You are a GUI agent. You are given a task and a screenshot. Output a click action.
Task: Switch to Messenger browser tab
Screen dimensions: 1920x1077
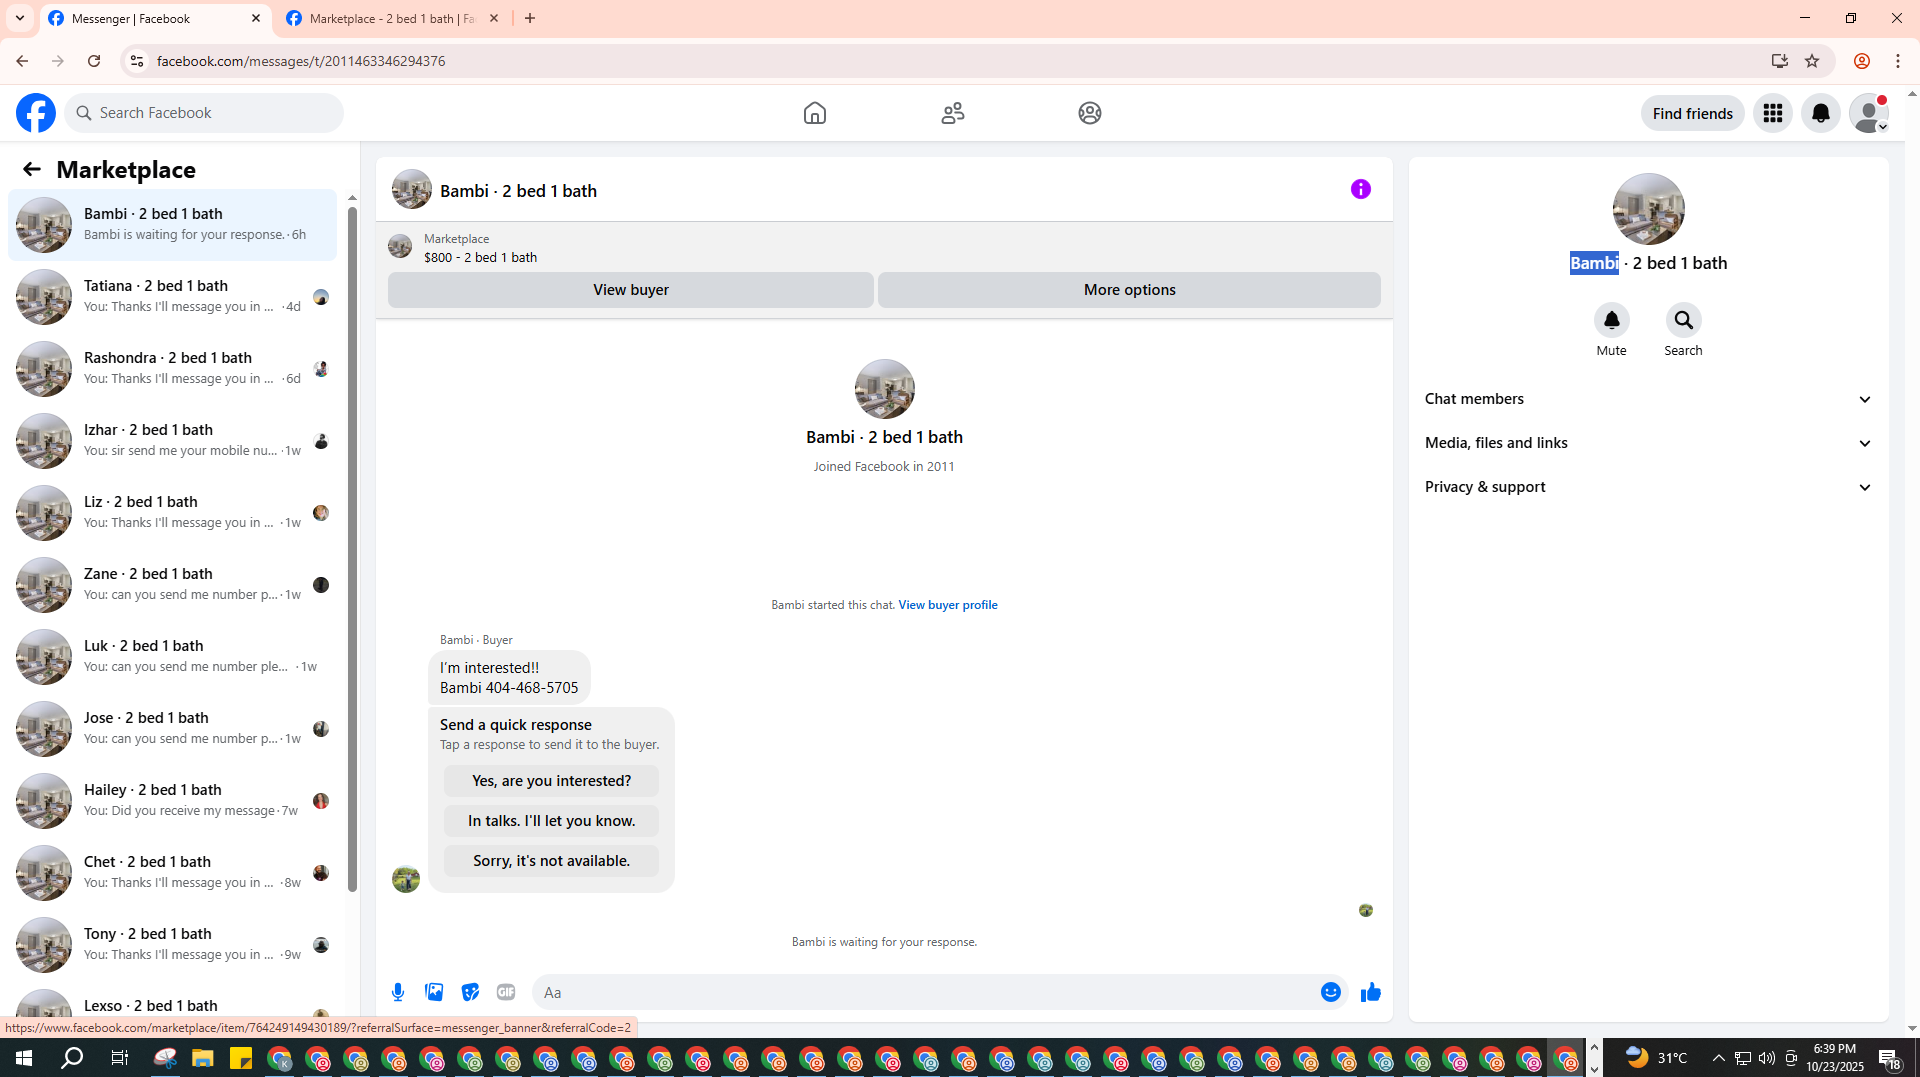click(x=155, y=18)
